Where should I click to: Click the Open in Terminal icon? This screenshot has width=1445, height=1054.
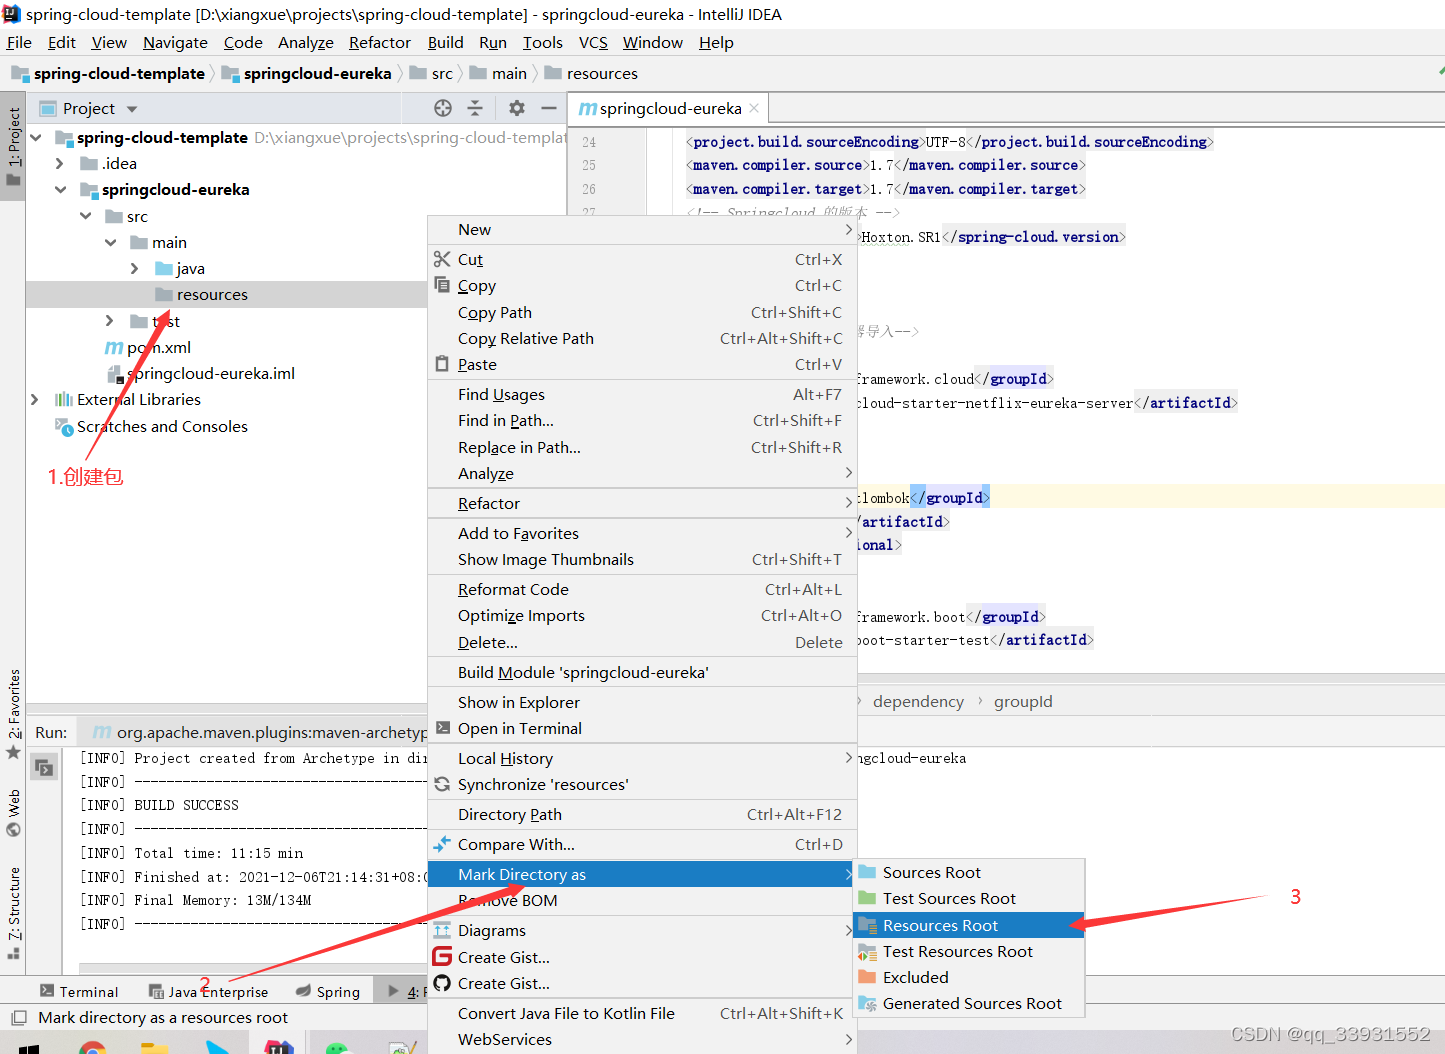[x=442, y=728]
